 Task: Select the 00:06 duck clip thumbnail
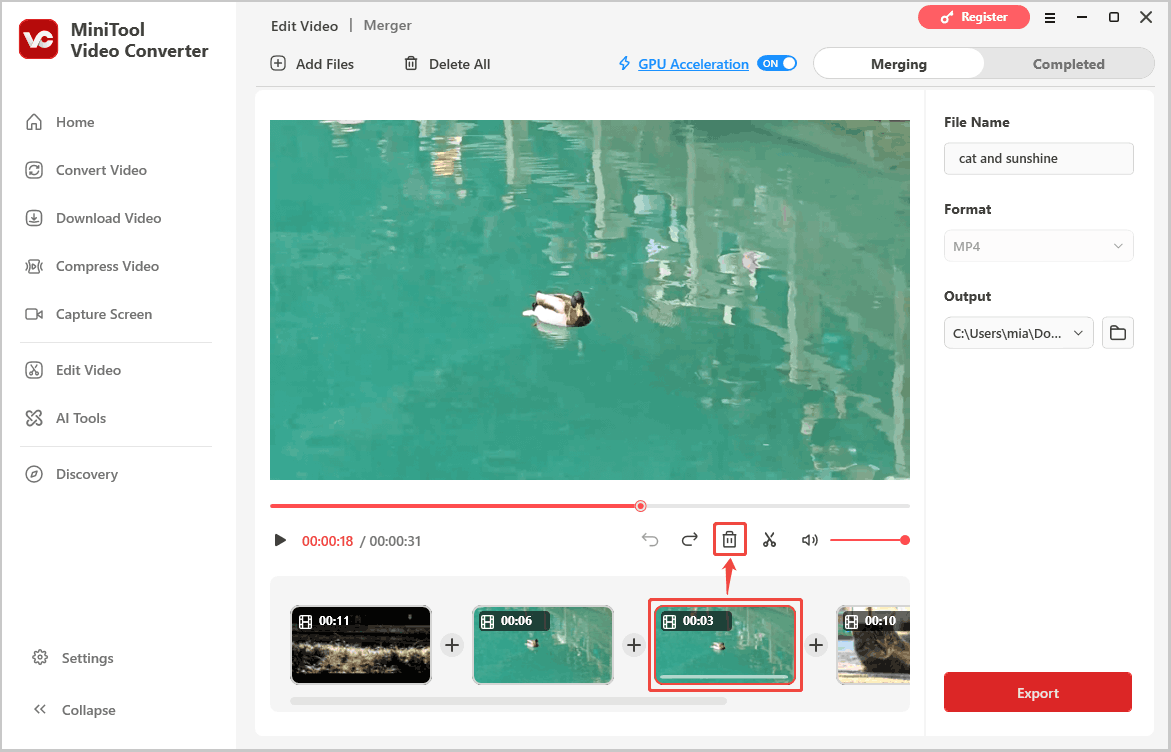(543, 644)
